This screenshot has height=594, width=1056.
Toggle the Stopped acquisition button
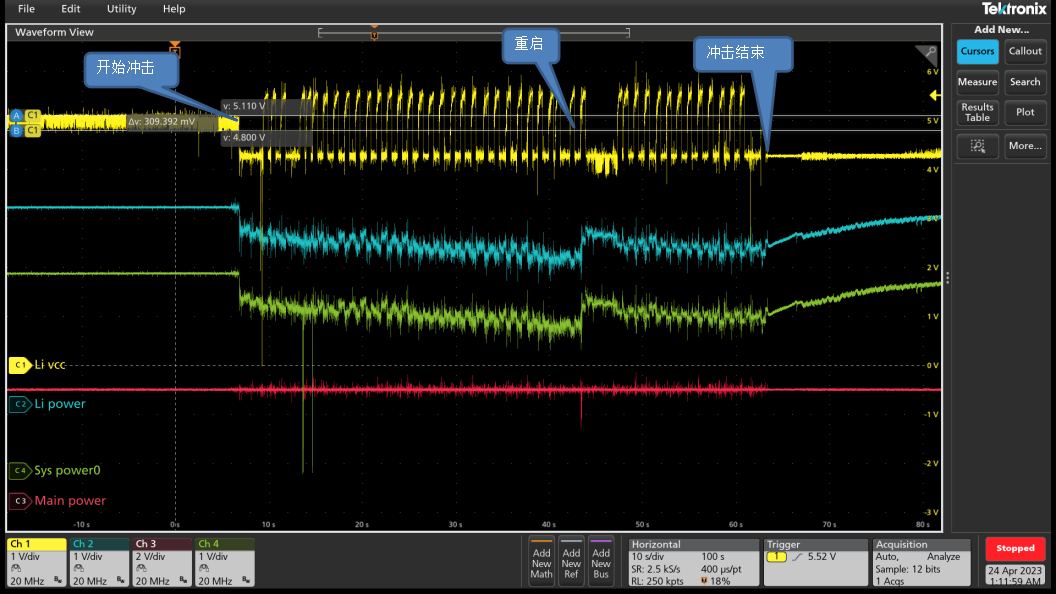point(1015,548)
